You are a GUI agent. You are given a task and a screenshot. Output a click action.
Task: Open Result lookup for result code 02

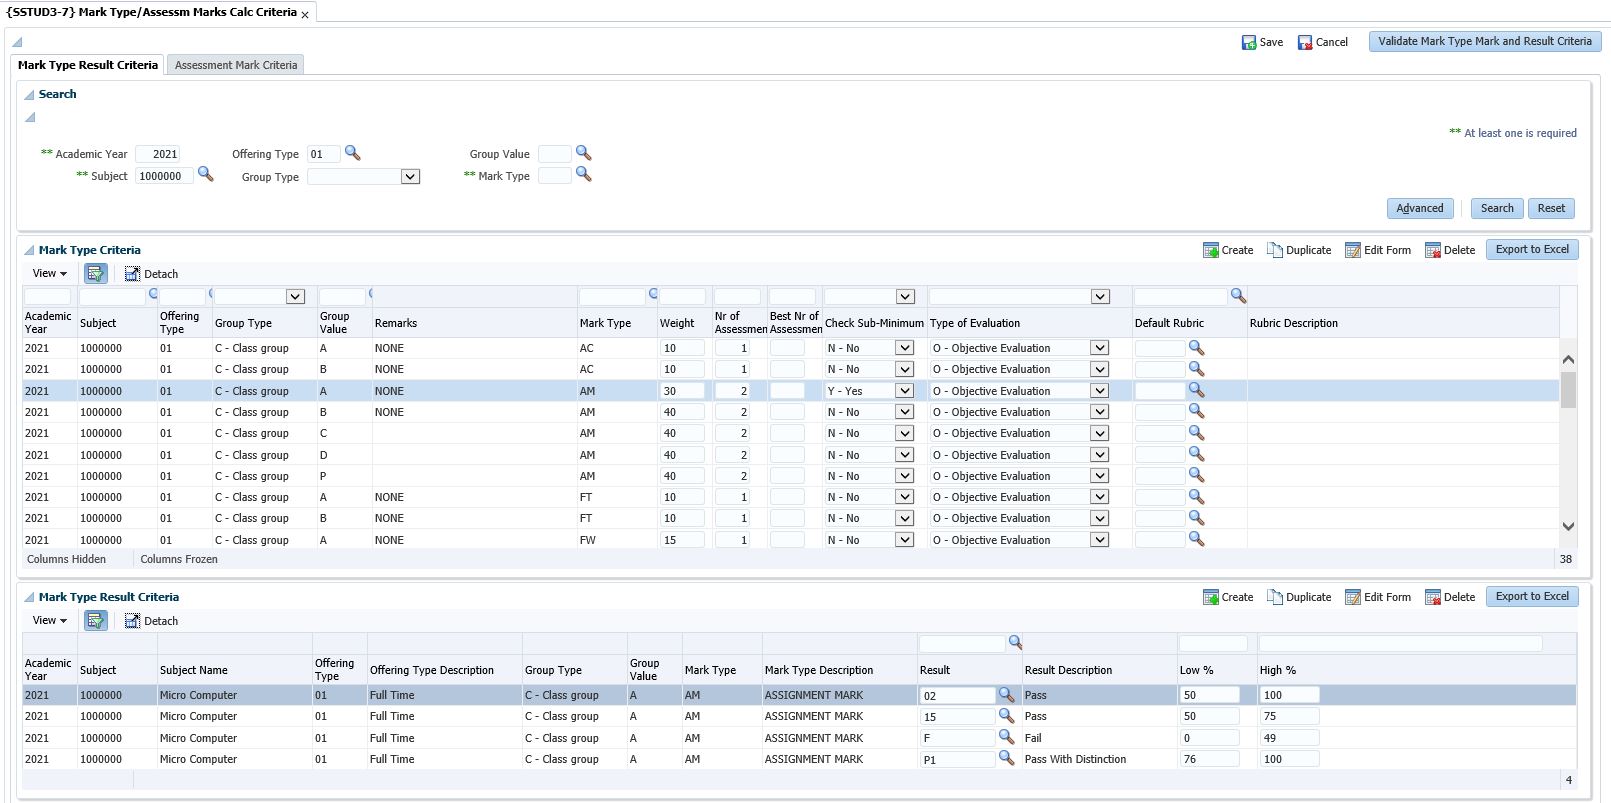click(x=1006, y=694)
